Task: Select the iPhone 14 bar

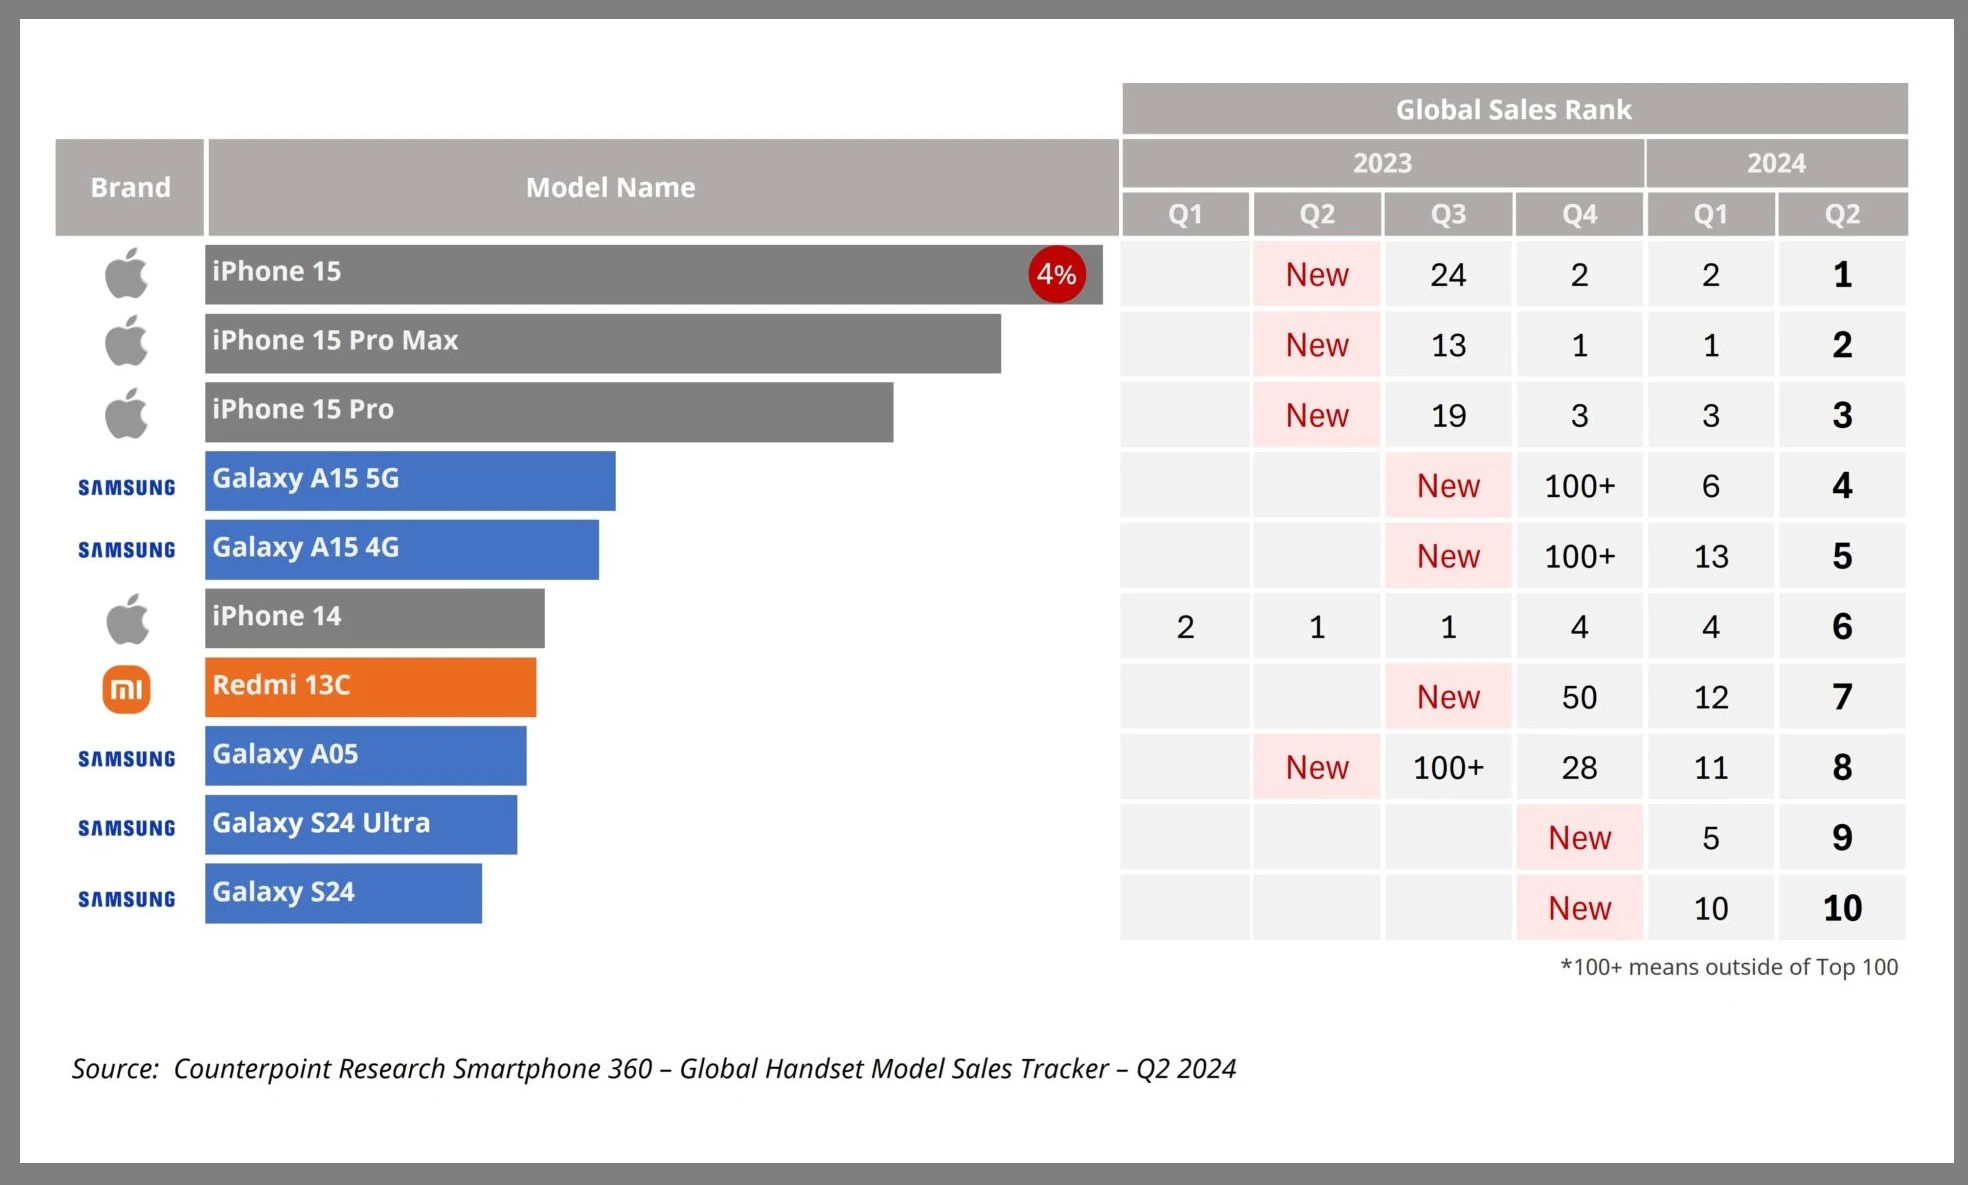Action: 375,618
